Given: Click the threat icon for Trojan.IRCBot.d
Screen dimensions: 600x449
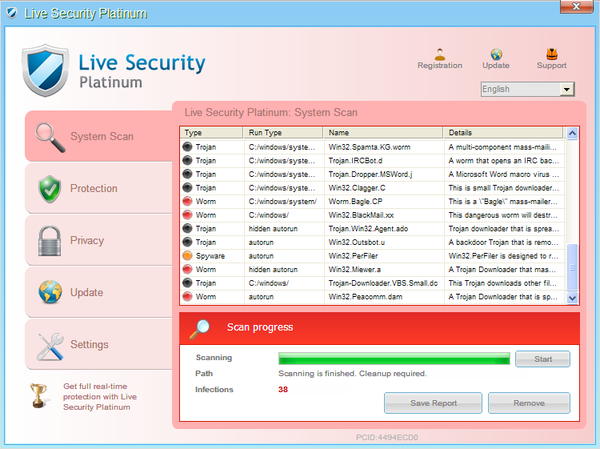Looking at the screenshot, I should pyautogui.click(x=187, y=160).
